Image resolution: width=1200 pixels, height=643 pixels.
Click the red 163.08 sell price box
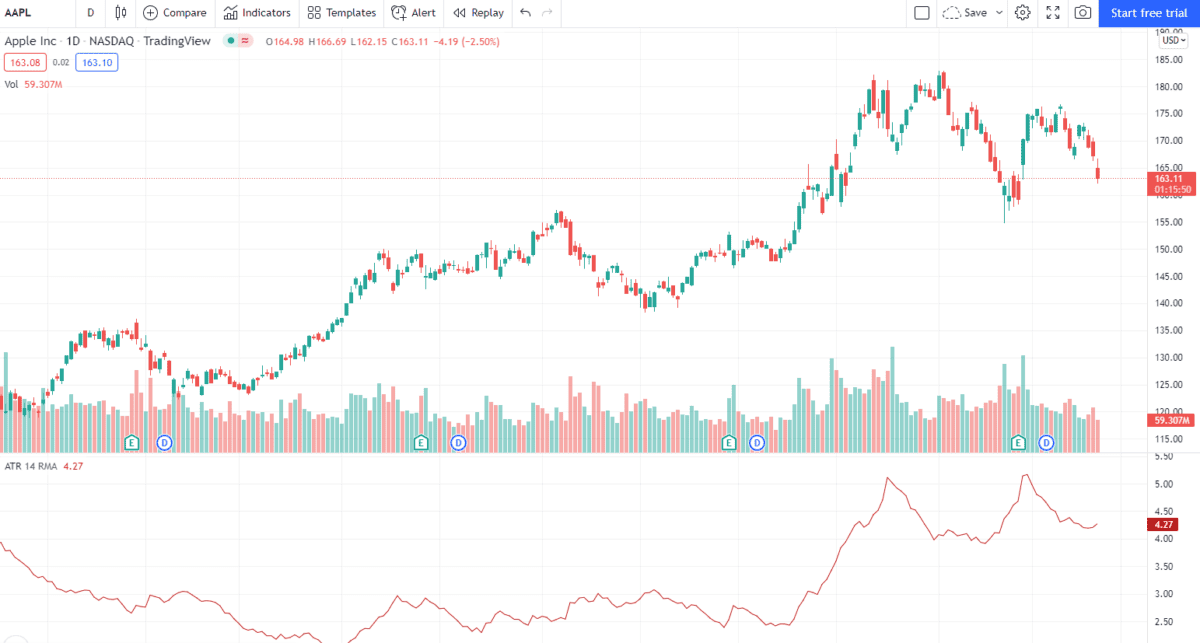24,61
